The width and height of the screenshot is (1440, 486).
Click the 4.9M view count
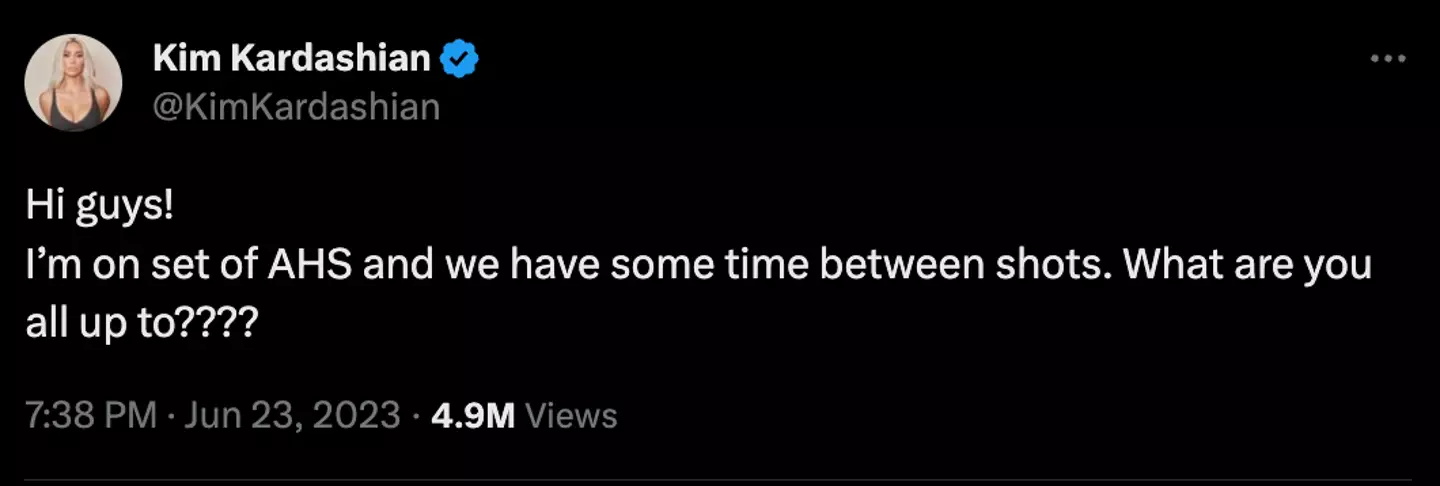pos(472,415)
